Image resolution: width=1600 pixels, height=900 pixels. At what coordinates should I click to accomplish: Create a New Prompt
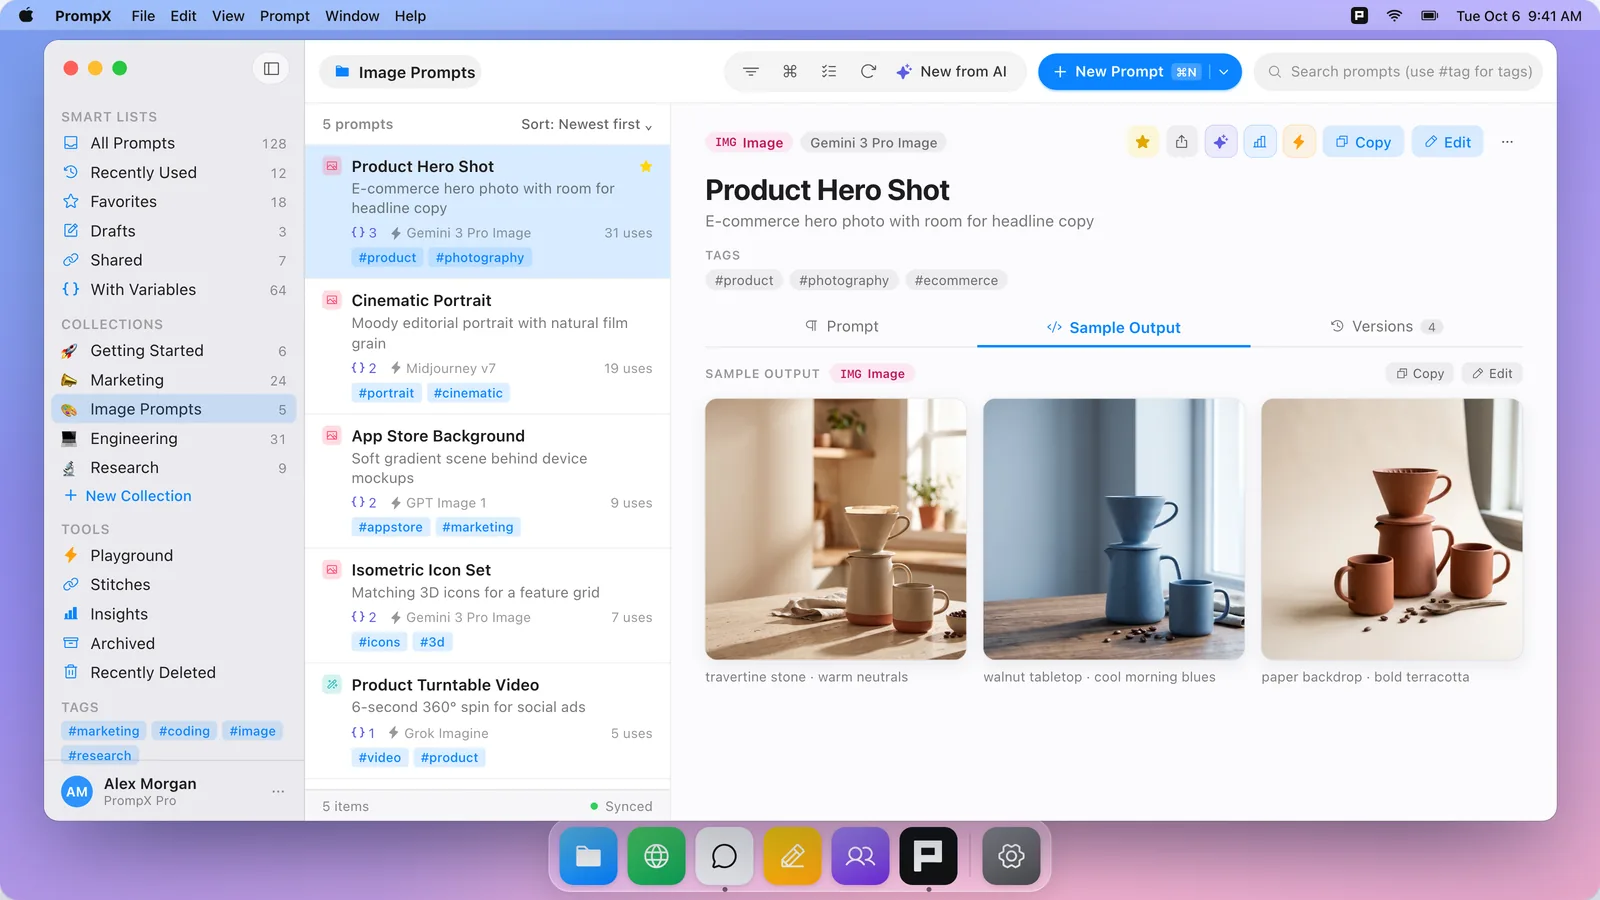pos(1124,72)
